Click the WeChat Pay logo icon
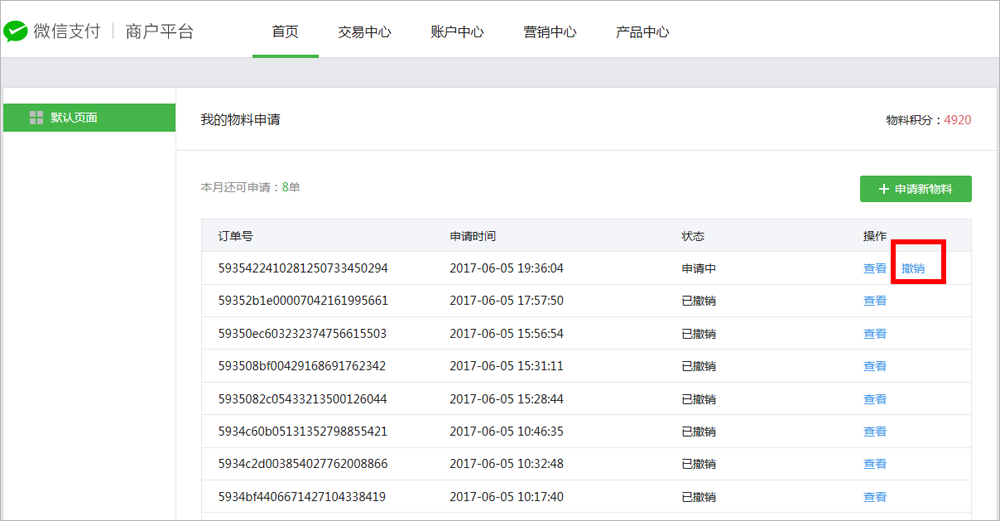Screen dimensions: 1000x521 tap(15, 31)
